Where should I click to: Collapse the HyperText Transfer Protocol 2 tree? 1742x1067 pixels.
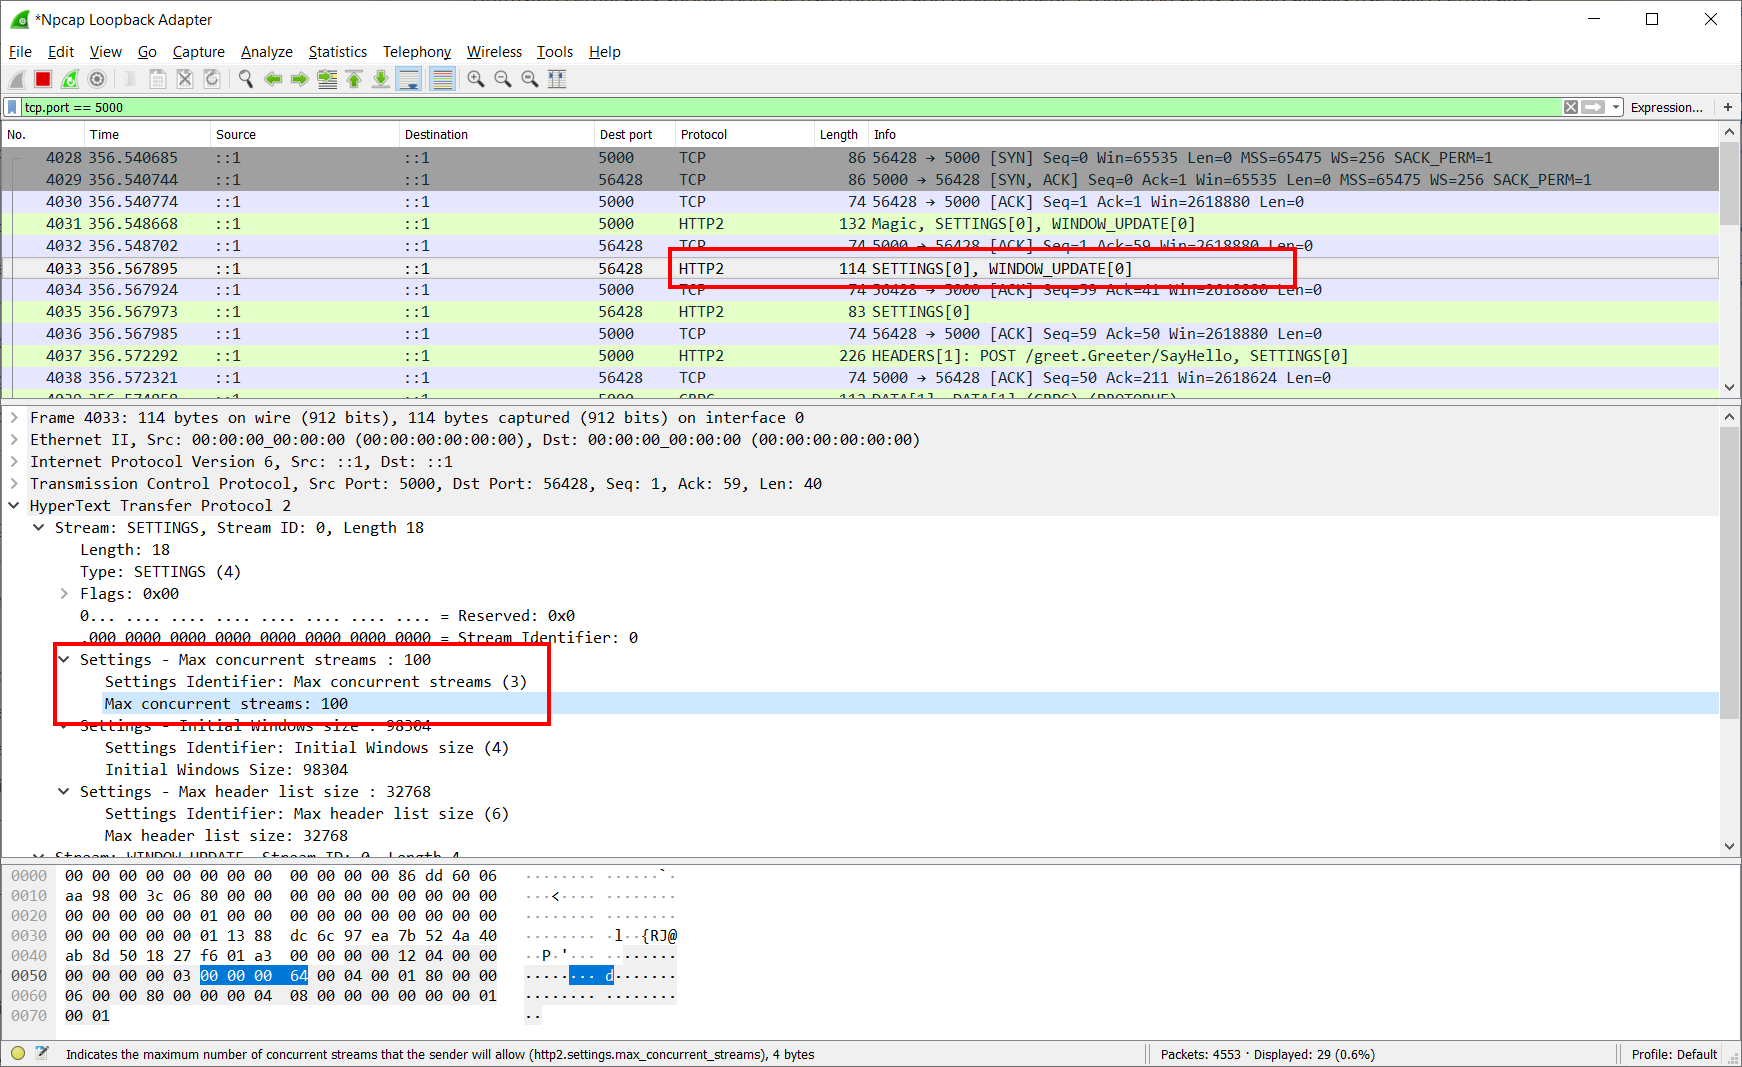pos(14,506)
